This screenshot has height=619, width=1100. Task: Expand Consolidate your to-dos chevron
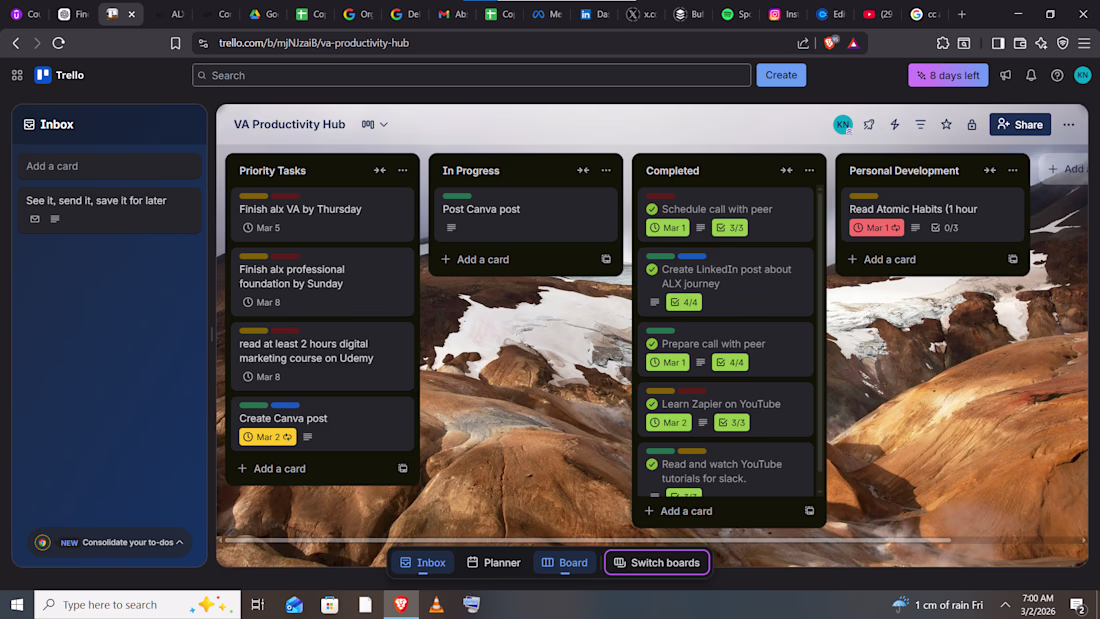click(180, 543)
